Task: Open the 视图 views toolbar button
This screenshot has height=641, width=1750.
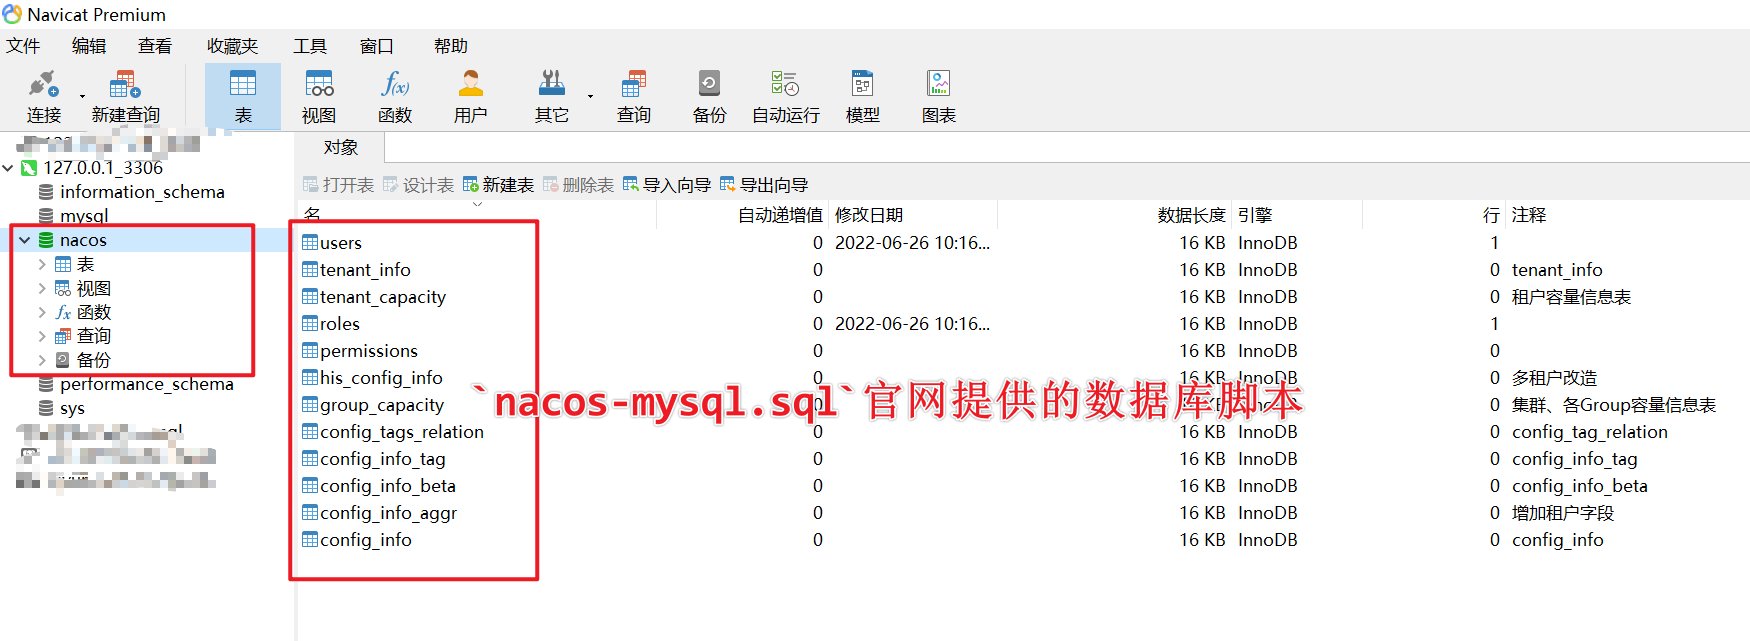Action: pyautogui.click(x=319, y=97)
